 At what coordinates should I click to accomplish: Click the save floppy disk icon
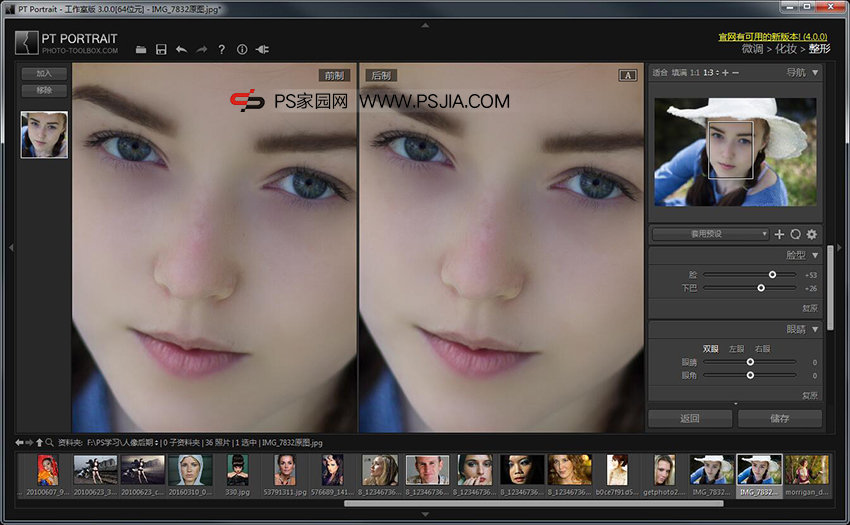pyautogui.click(x=161, y=49)
